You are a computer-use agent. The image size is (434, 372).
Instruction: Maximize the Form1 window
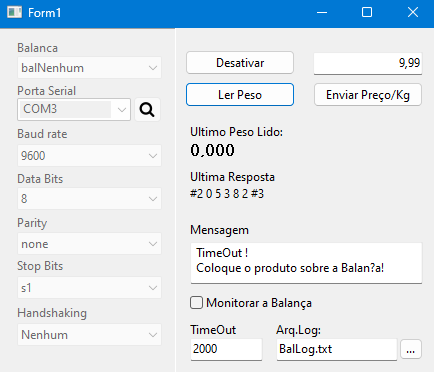[x=367, y=13]
